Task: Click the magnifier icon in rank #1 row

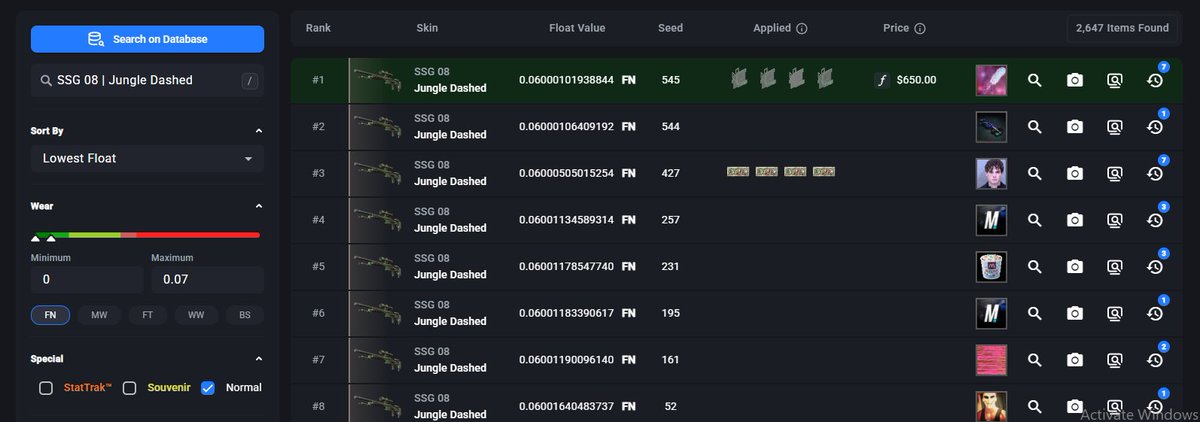Action: pos(1035,80)
